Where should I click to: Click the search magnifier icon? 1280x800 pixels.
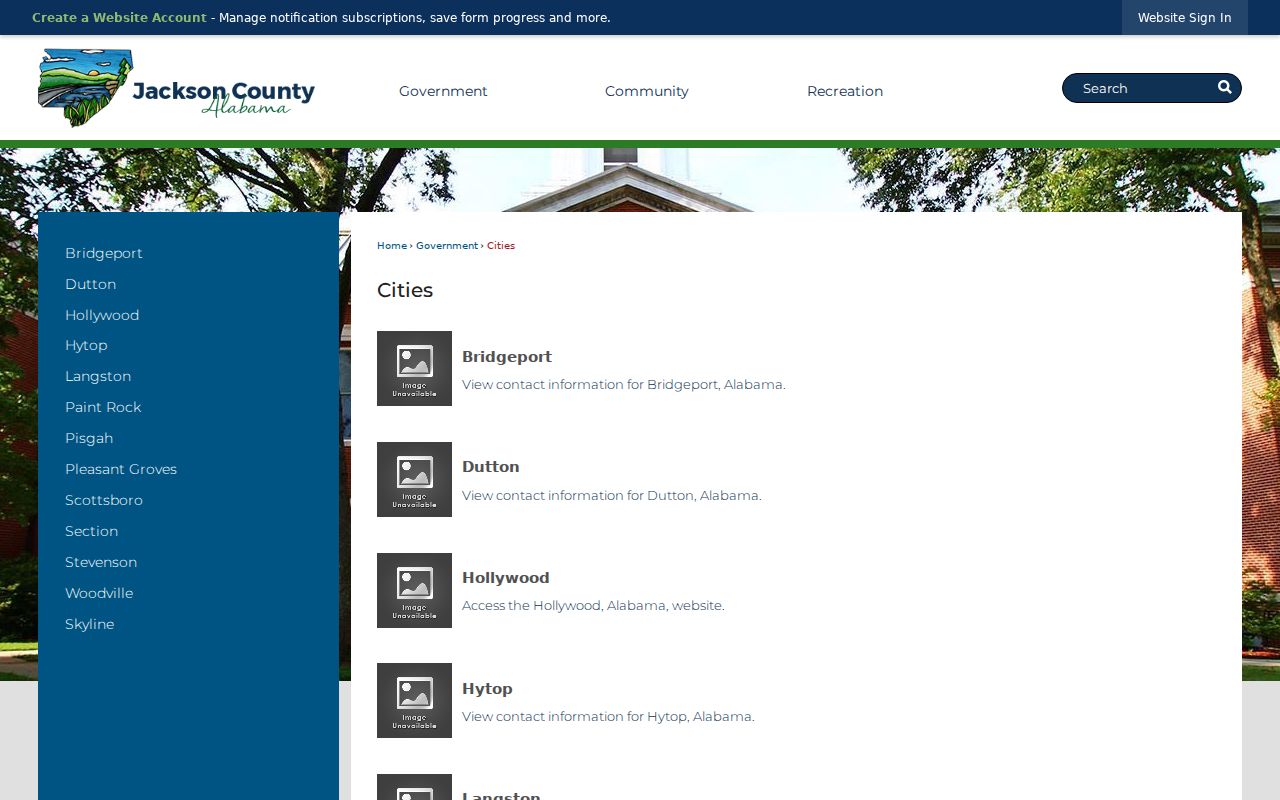[x=1224, y=88]
